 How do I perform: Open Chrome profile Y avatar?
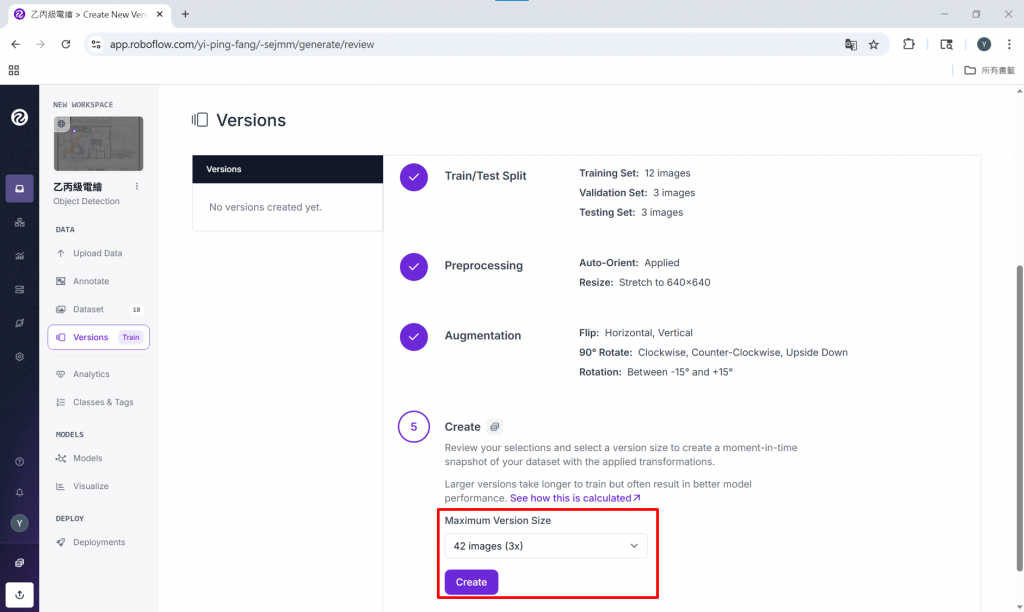click(x=984, y=44)
